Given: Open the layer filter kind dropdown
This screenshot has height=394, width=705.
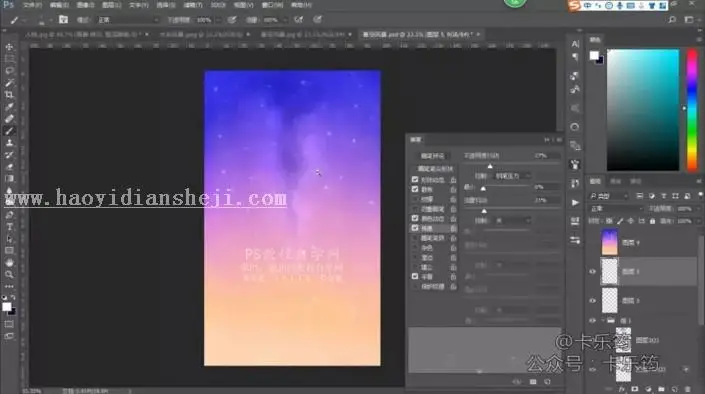Looking at the screenshot, I should (609, 196).
